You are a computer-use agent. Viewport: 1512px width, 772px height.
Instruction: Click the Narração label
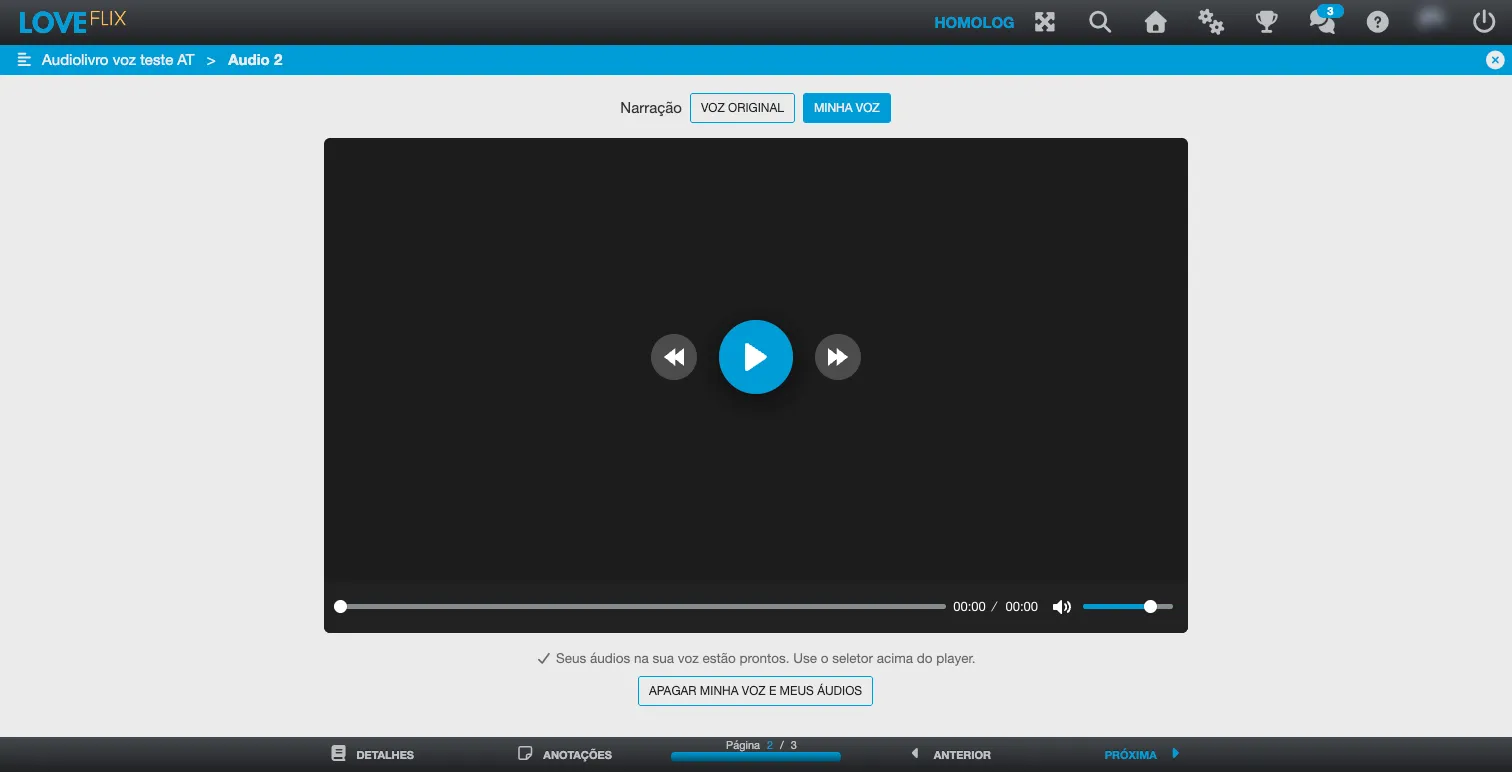click(651, 108)
